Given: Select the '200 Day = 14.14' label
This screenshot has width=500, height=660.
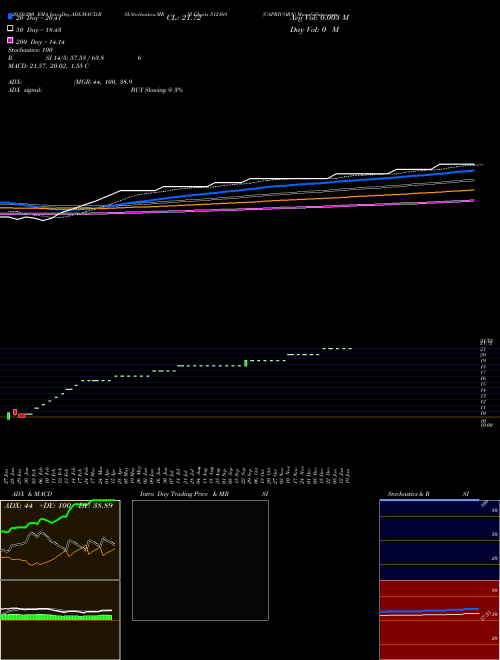Looking at the screenshot, I should pos(40,42).
